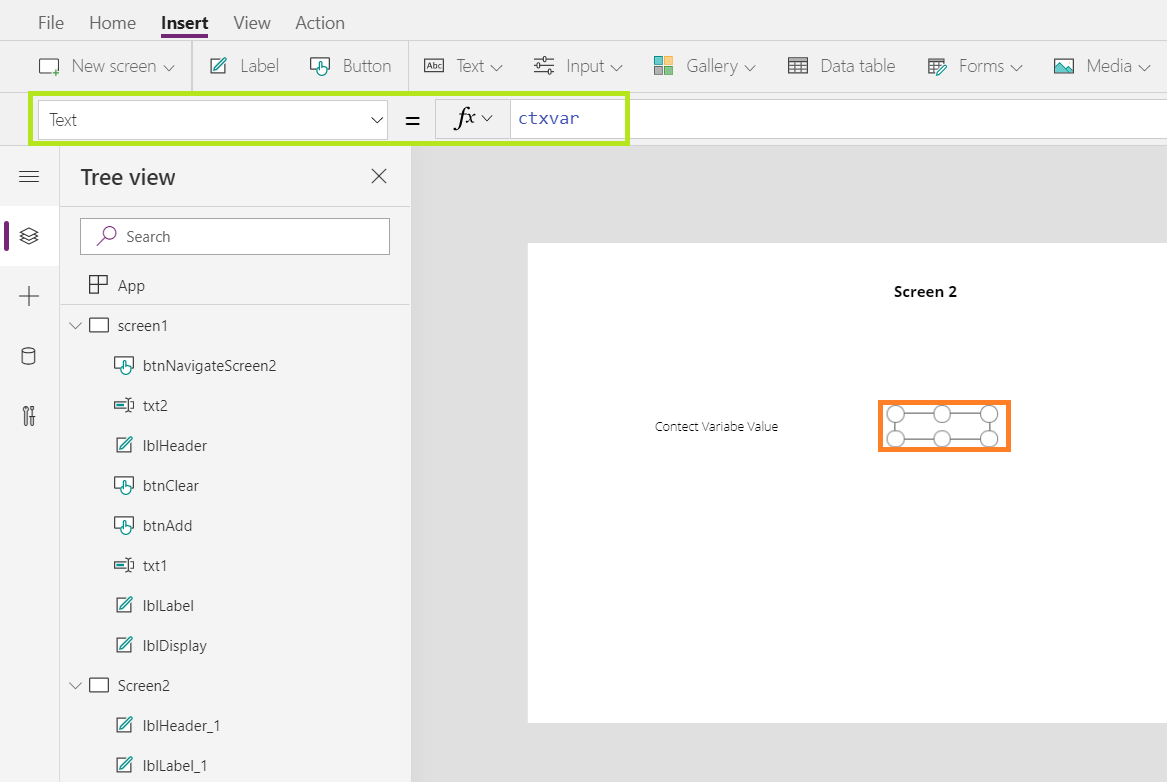Viewport: 1167px width, 782px height.
Task: Close the Tree view panel
Action: click(x=378, y=176)
